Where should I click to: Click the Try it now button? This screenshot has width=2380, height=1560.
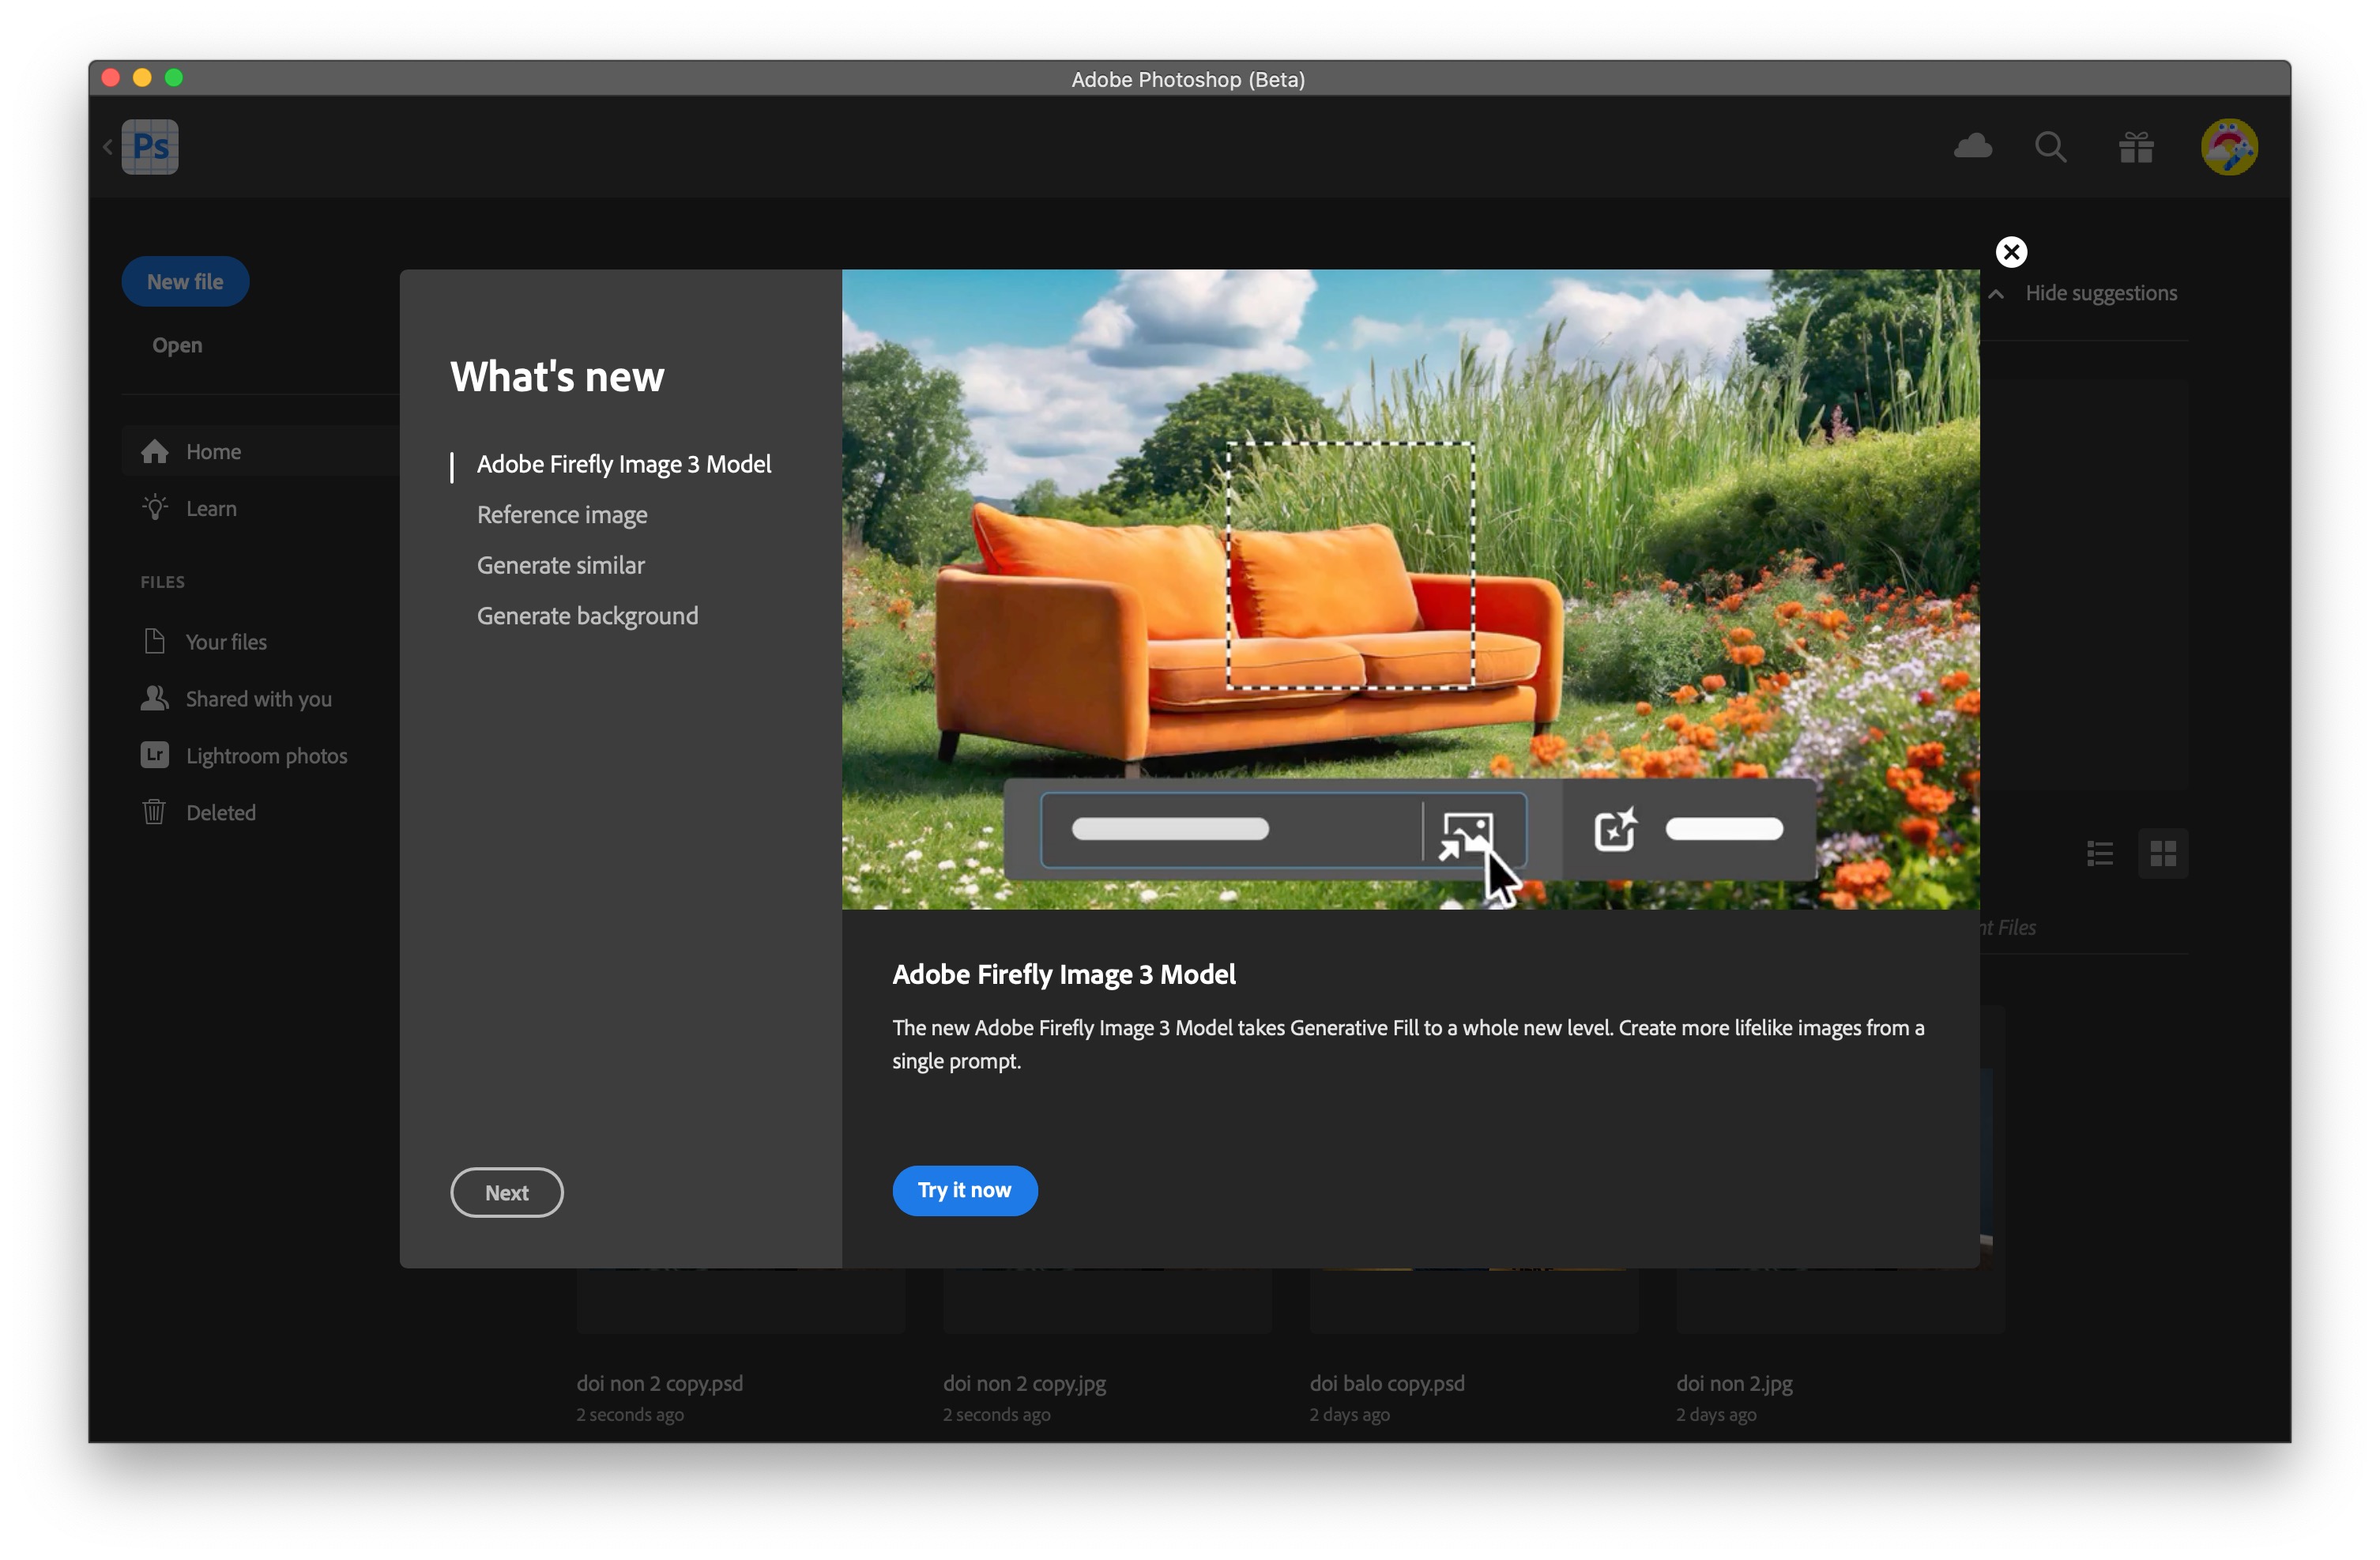[x=965, y=1191]
